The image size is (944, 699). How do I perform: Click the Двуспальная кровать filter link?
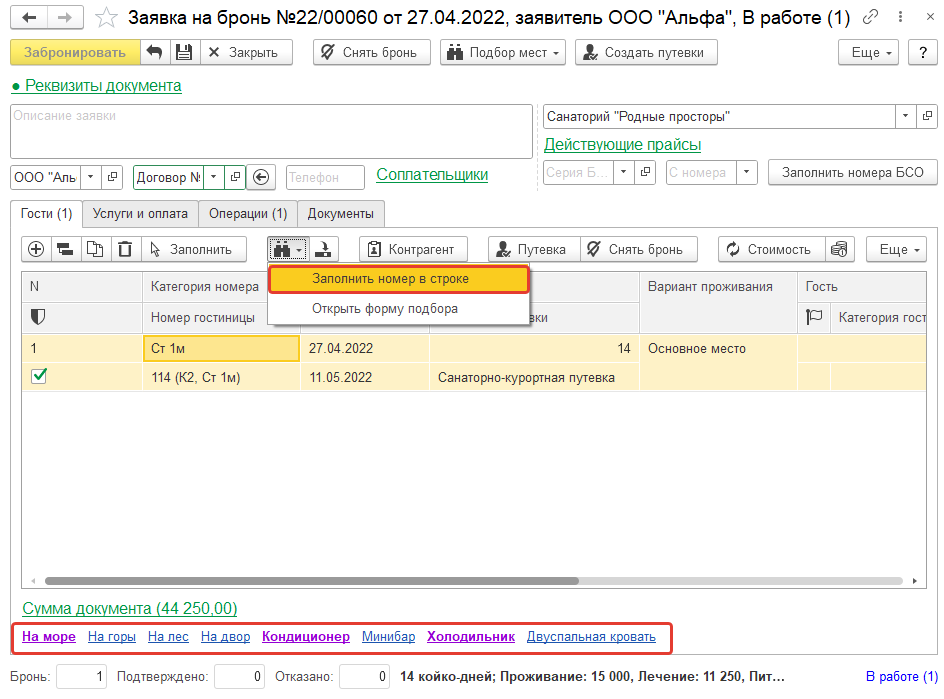click(591, 636)
